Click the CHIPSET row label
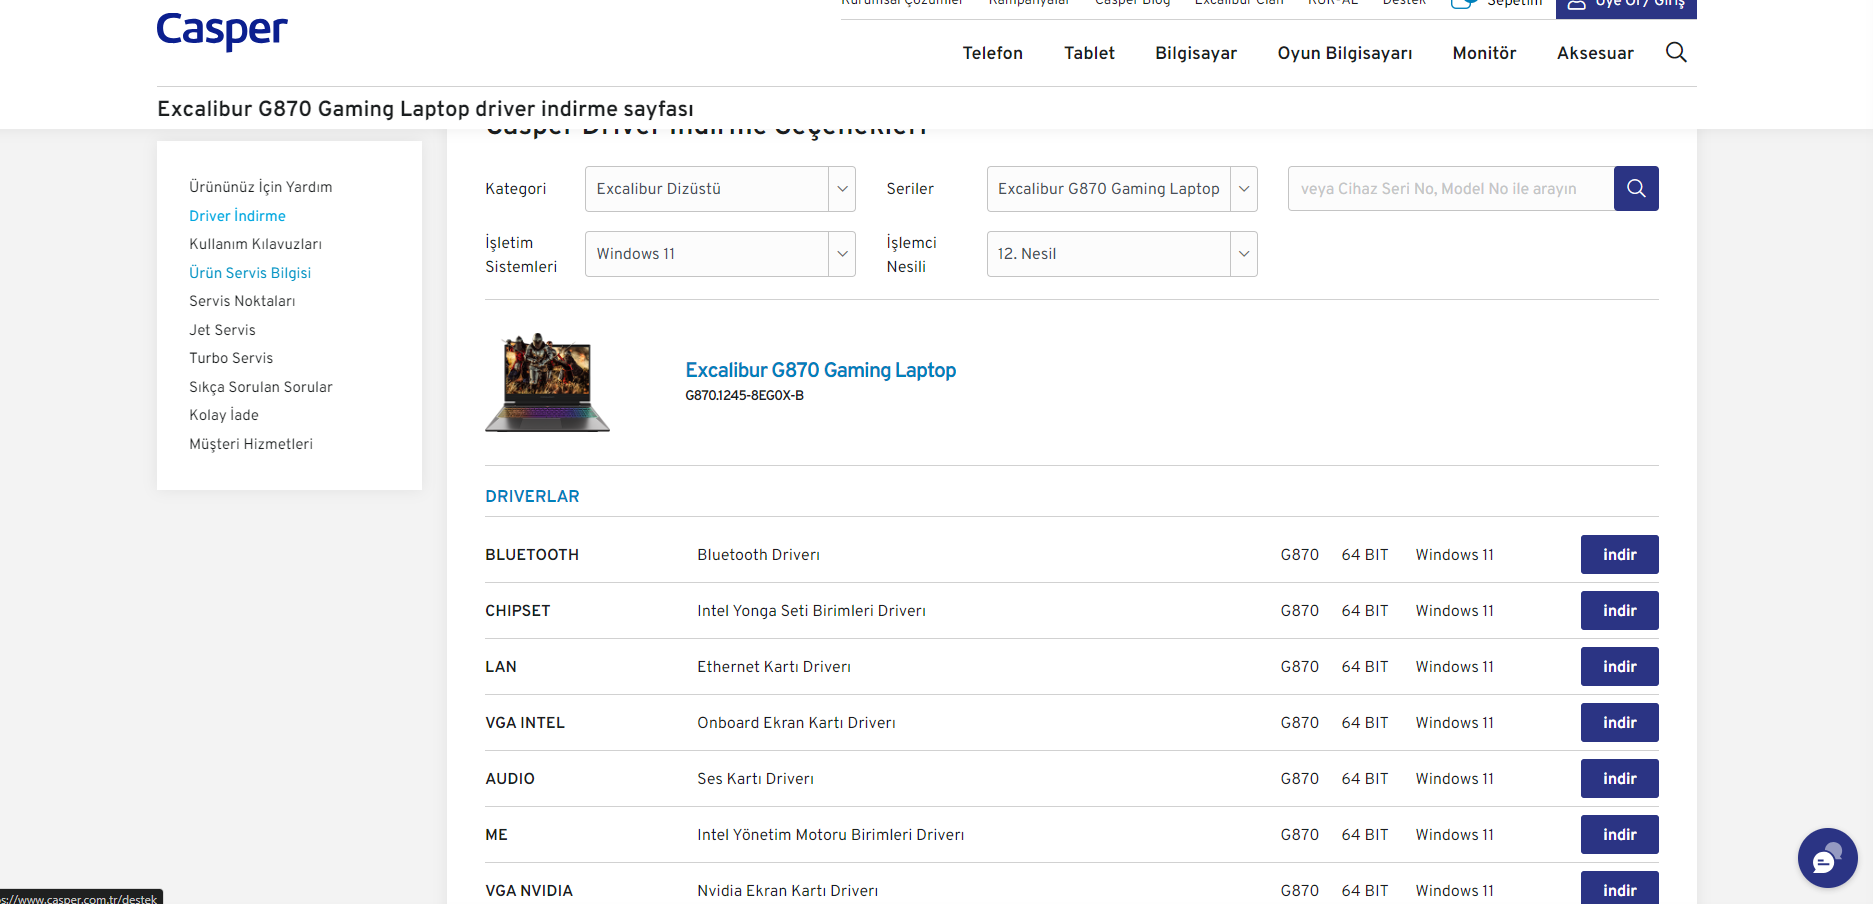 click(518, 611)
